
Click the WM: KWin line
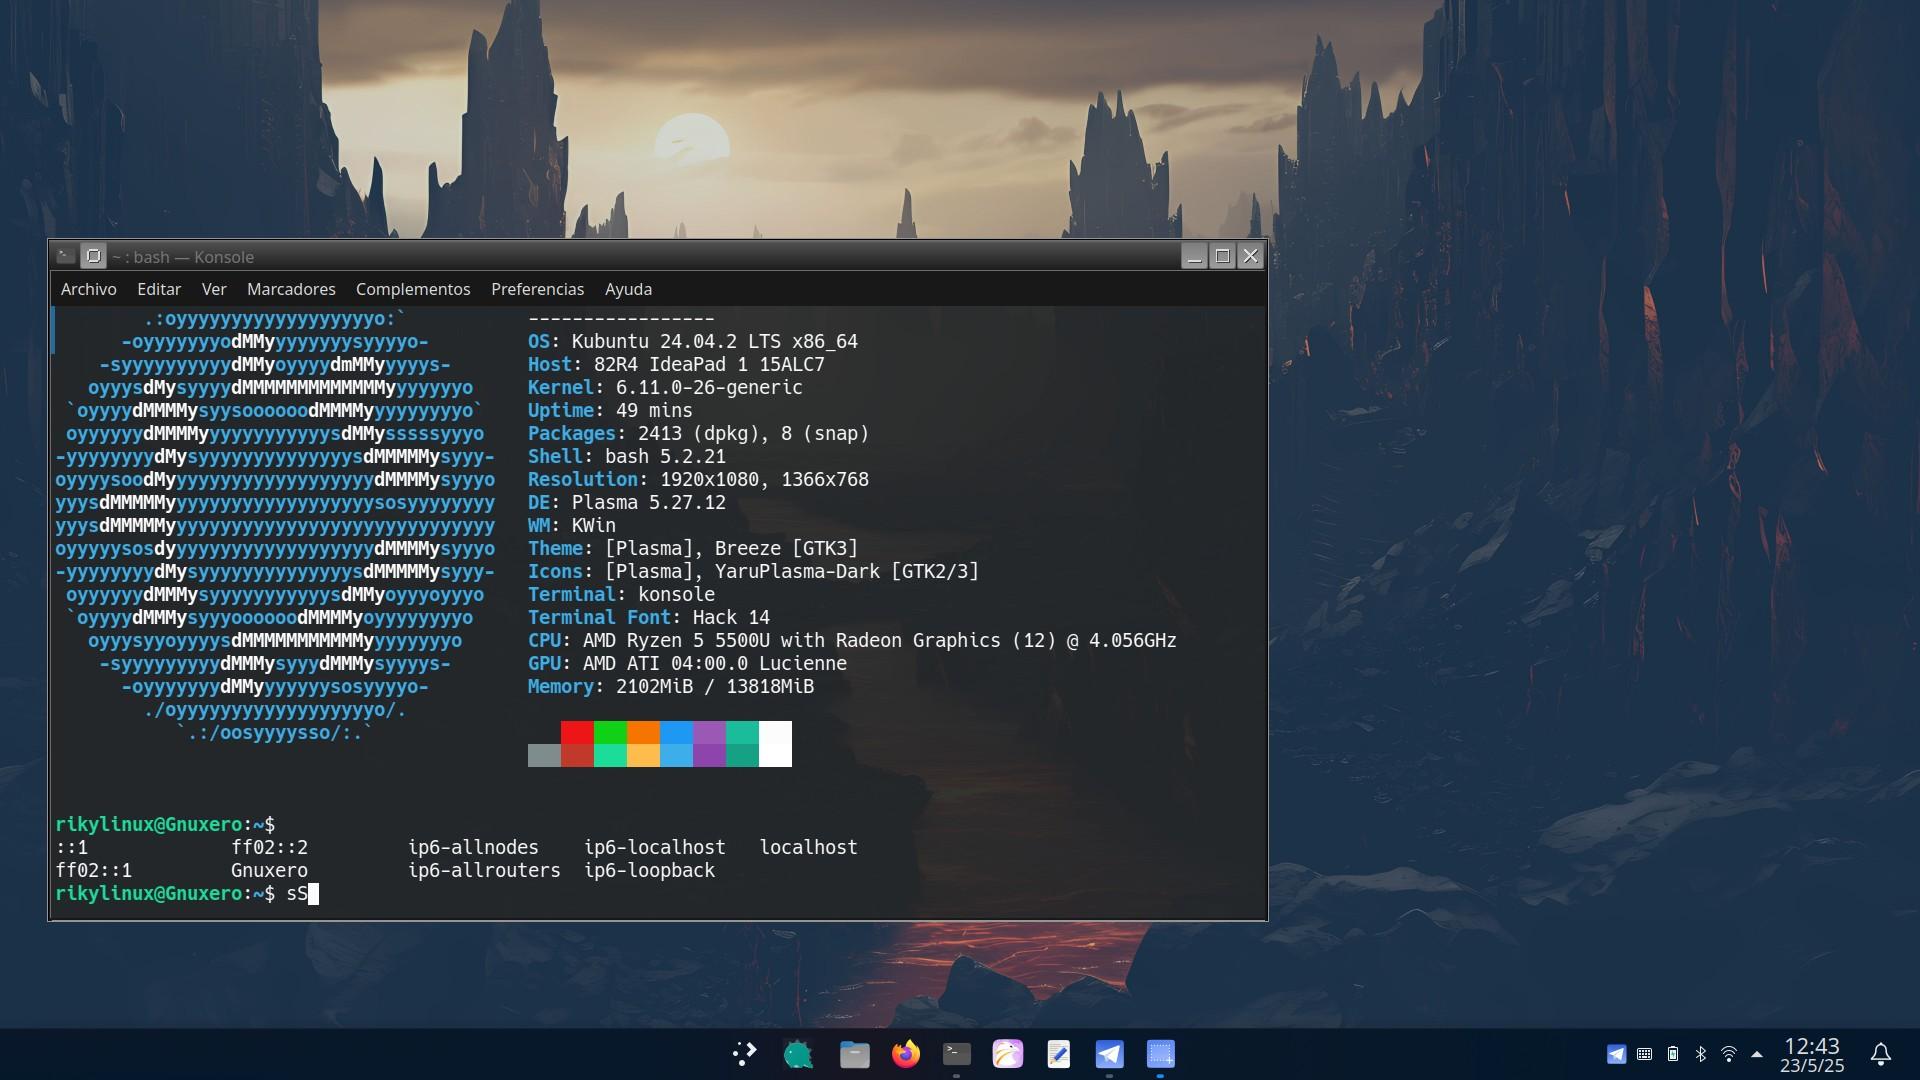tap(572, 526)
